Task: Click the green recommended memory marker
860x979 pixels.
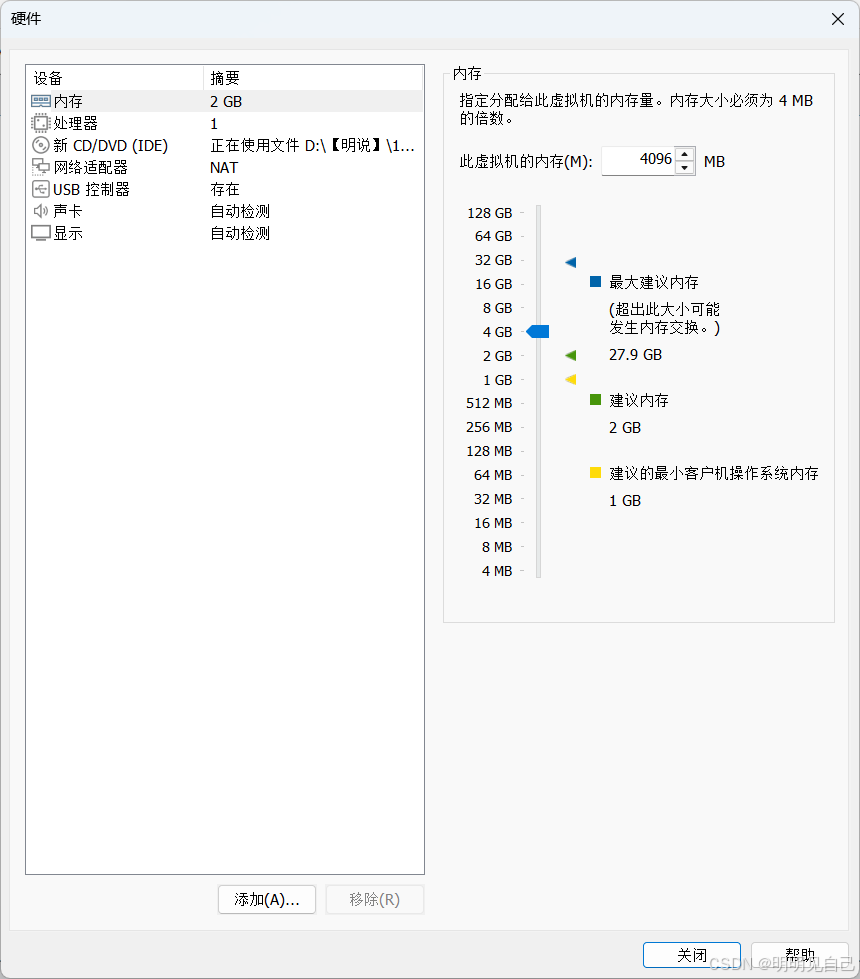Action: (x=571, y=355)
